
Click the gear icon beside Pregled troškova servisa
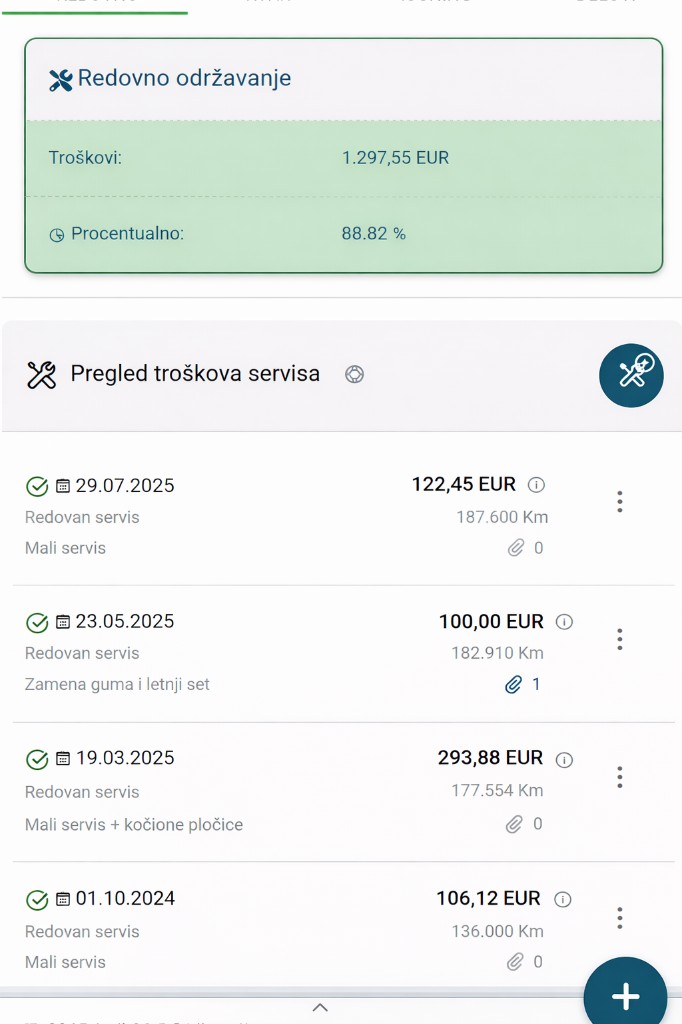tap(353, 373)
